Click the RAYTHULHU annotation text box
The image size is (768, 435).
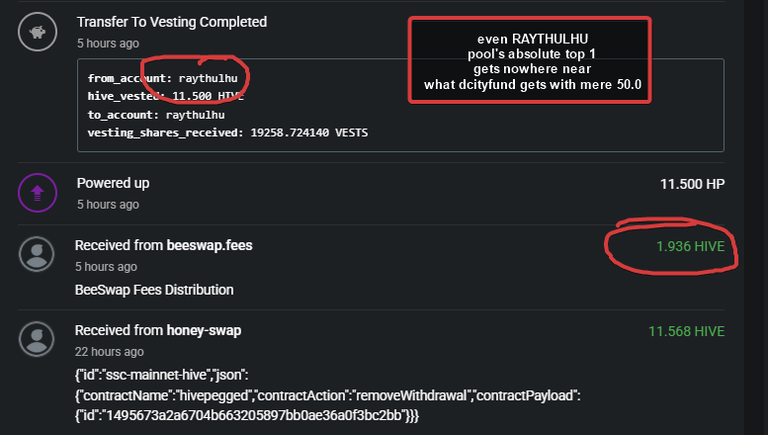529,60
